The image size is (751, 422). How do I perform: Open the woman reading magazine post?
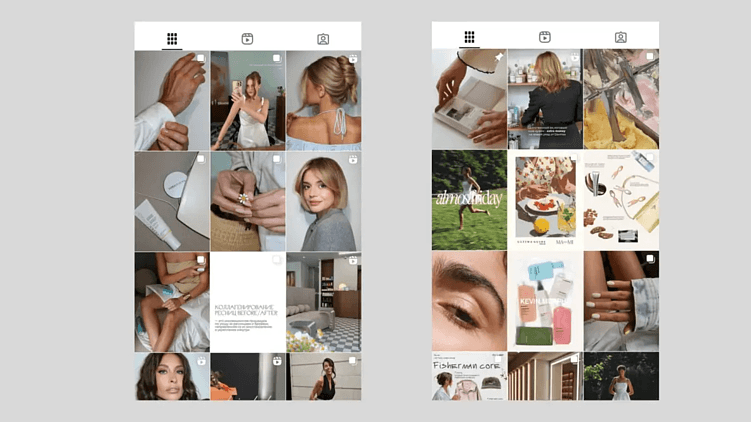pyautogui.click(x=172, y=302)
